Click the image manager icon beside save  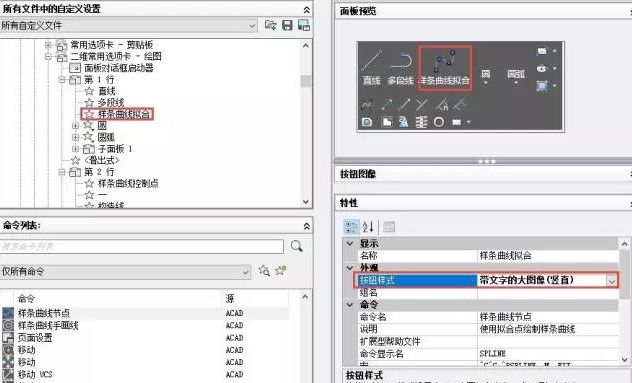coord(304,25)
